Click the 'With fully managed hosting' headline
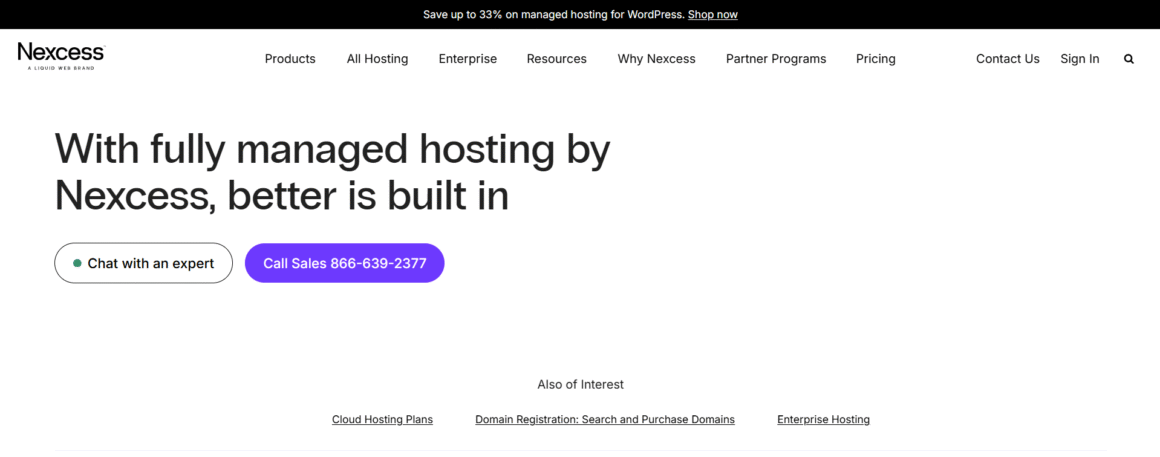 (x=332, y=172)
